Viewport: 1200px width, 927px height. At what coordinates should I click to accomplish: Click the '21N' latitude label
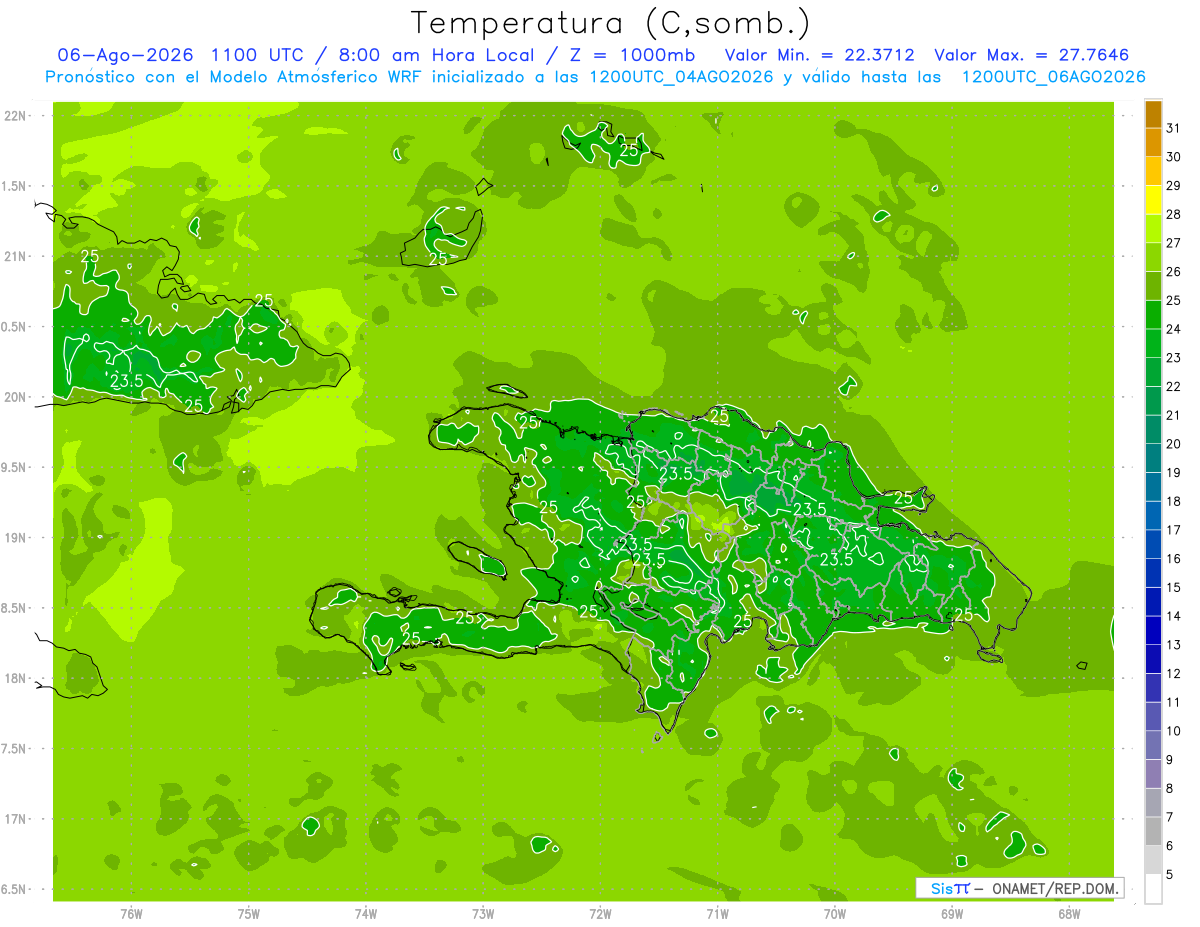(16, 257)
